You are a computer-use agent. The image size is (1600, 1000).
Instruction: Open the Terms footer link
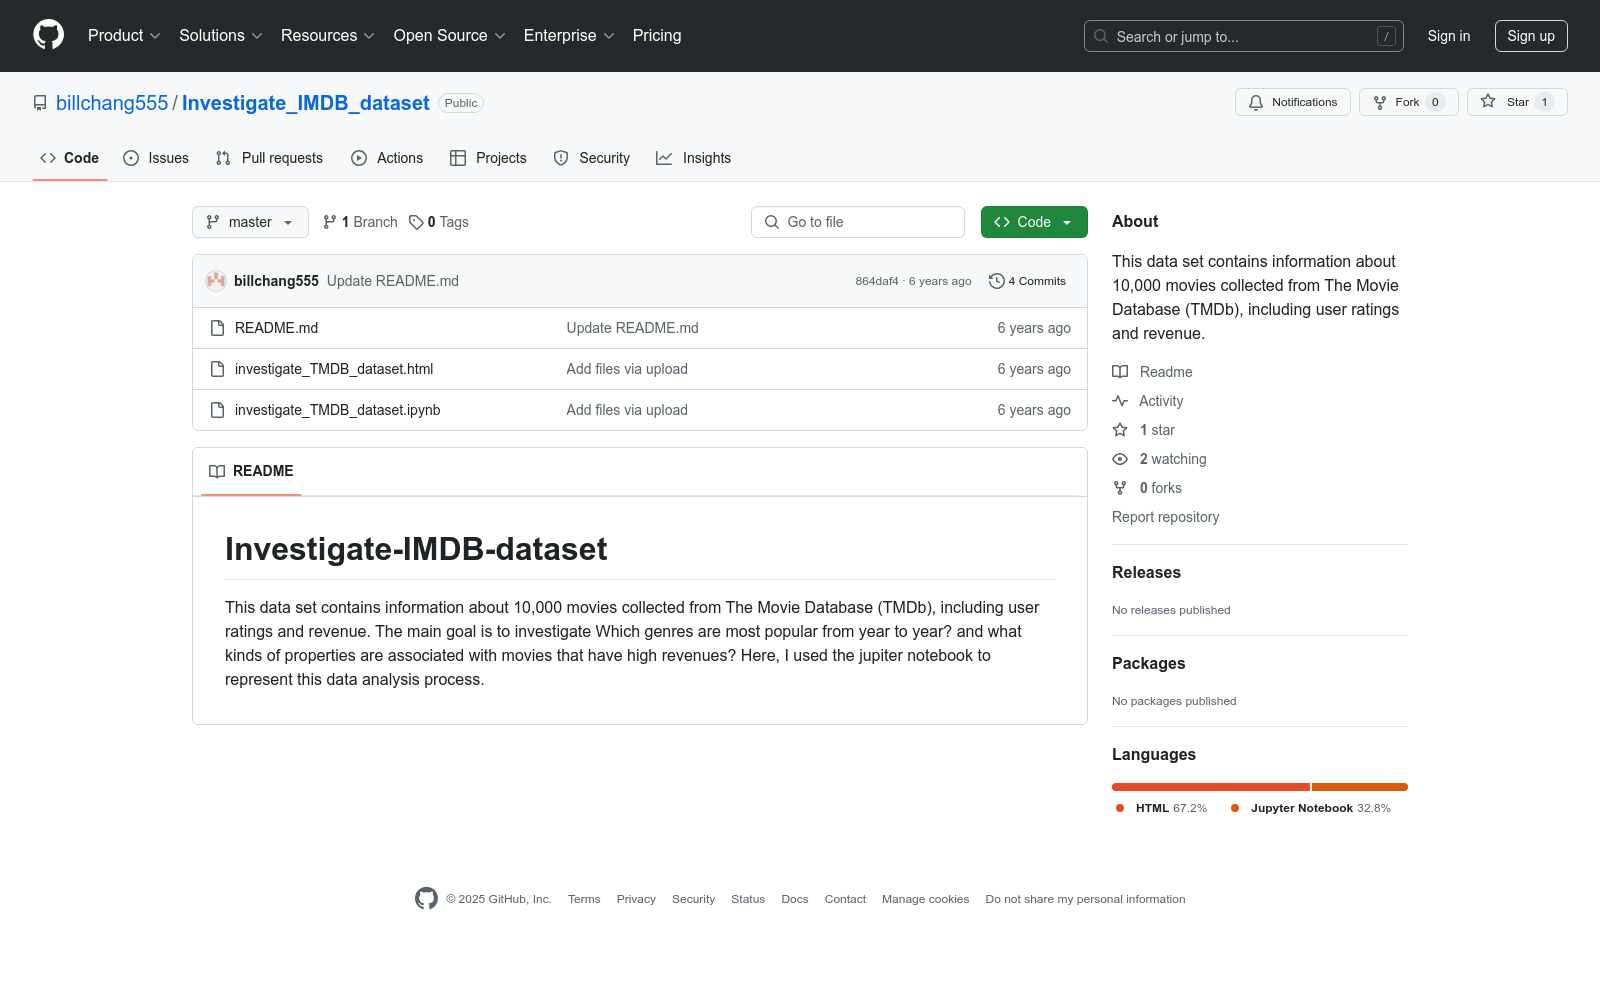pyautogui.click(x=584, y=899)
